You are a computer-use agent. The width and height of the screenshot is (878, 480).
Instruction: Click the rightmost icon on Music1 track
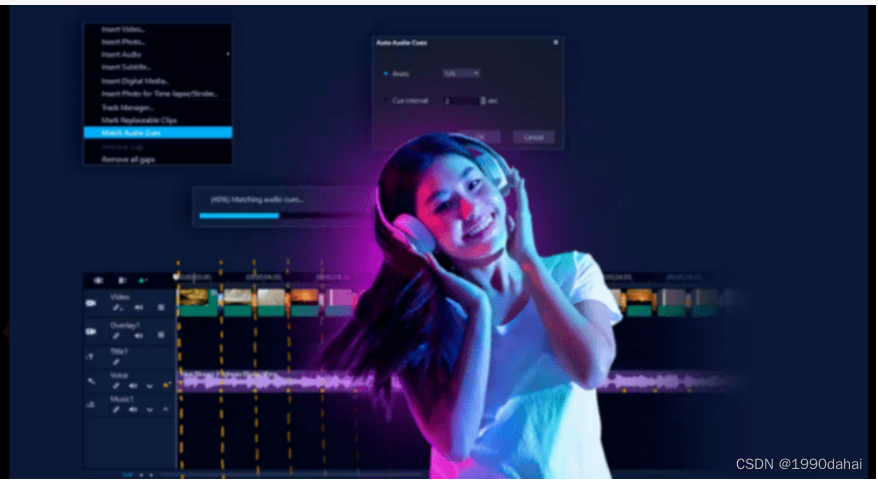165,409
